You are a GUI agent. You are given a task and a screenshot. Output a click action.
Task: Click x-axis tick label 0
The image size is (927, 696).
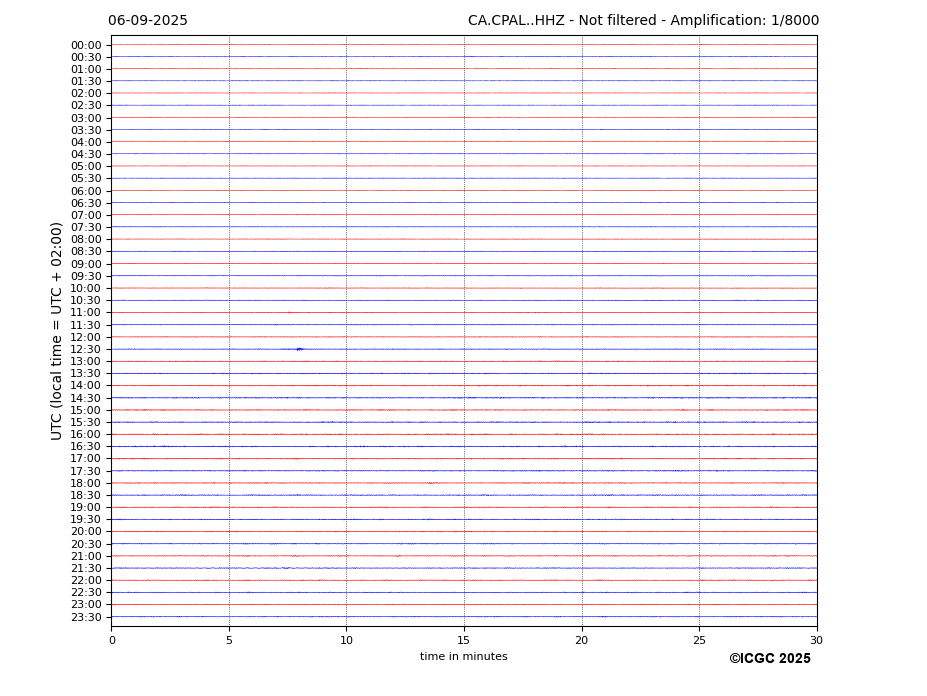point(112,640)
